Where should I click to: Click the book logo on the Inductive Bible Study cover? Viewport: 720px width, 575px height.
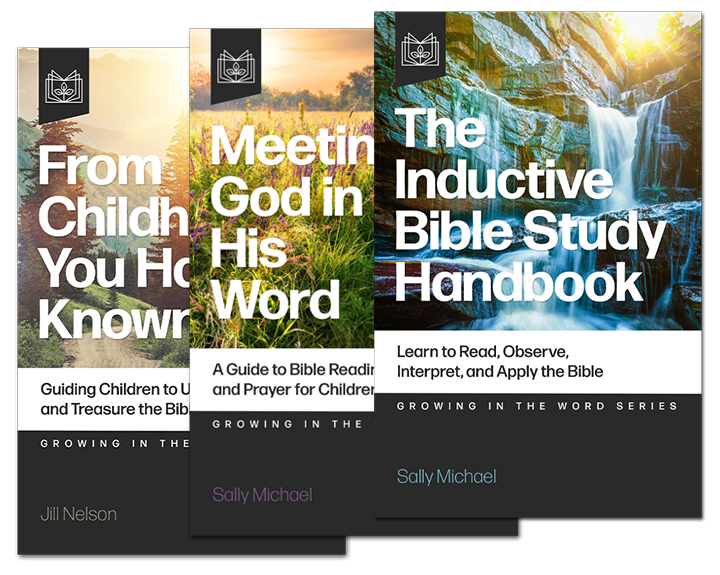click(x=419, y=48)
